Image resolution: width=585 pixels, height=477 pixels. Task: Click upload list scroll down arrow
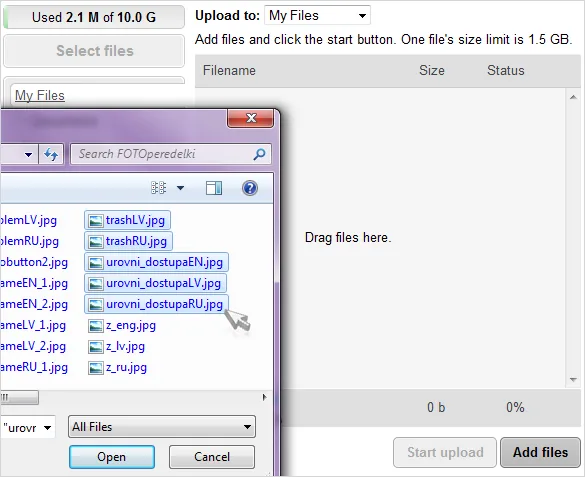pyautogui.click(x=573, y=380)
